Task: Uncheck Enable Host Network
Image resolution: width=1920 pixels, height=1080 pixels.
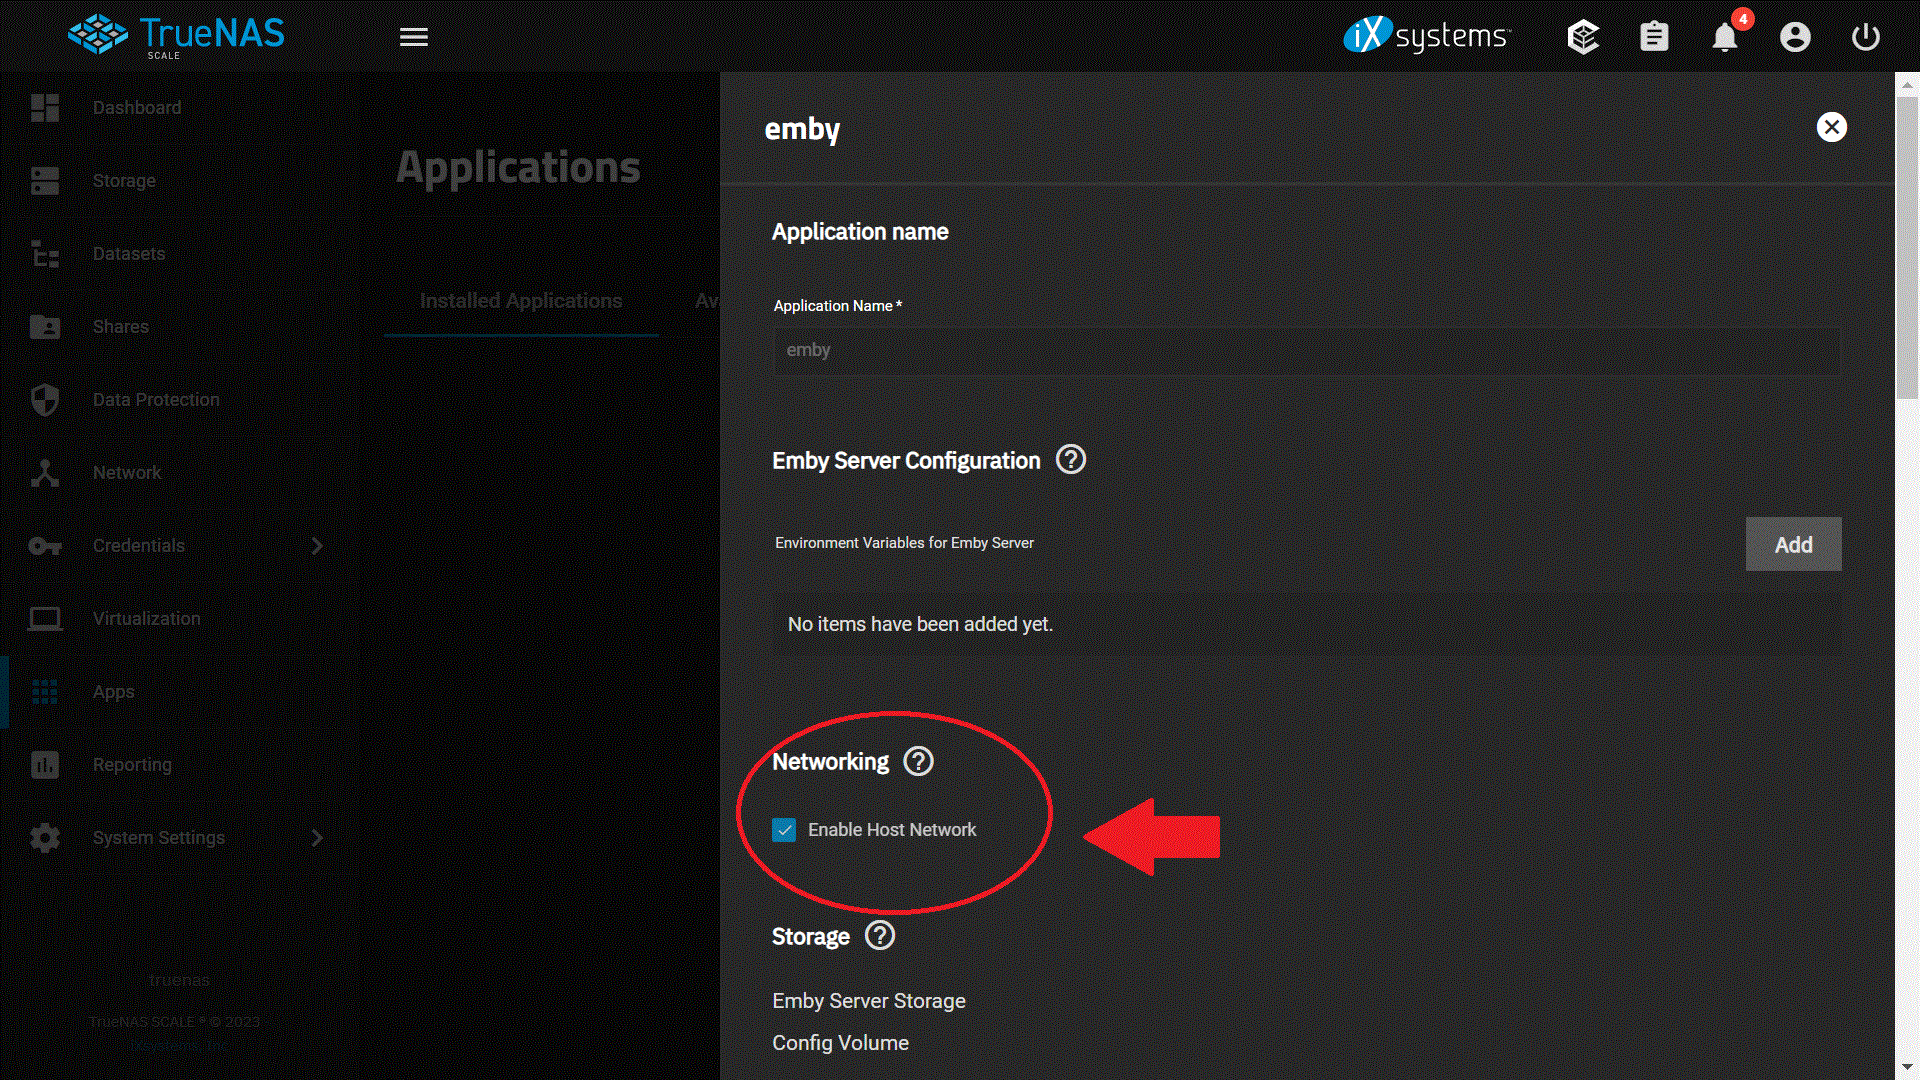Action: (784, 829)
